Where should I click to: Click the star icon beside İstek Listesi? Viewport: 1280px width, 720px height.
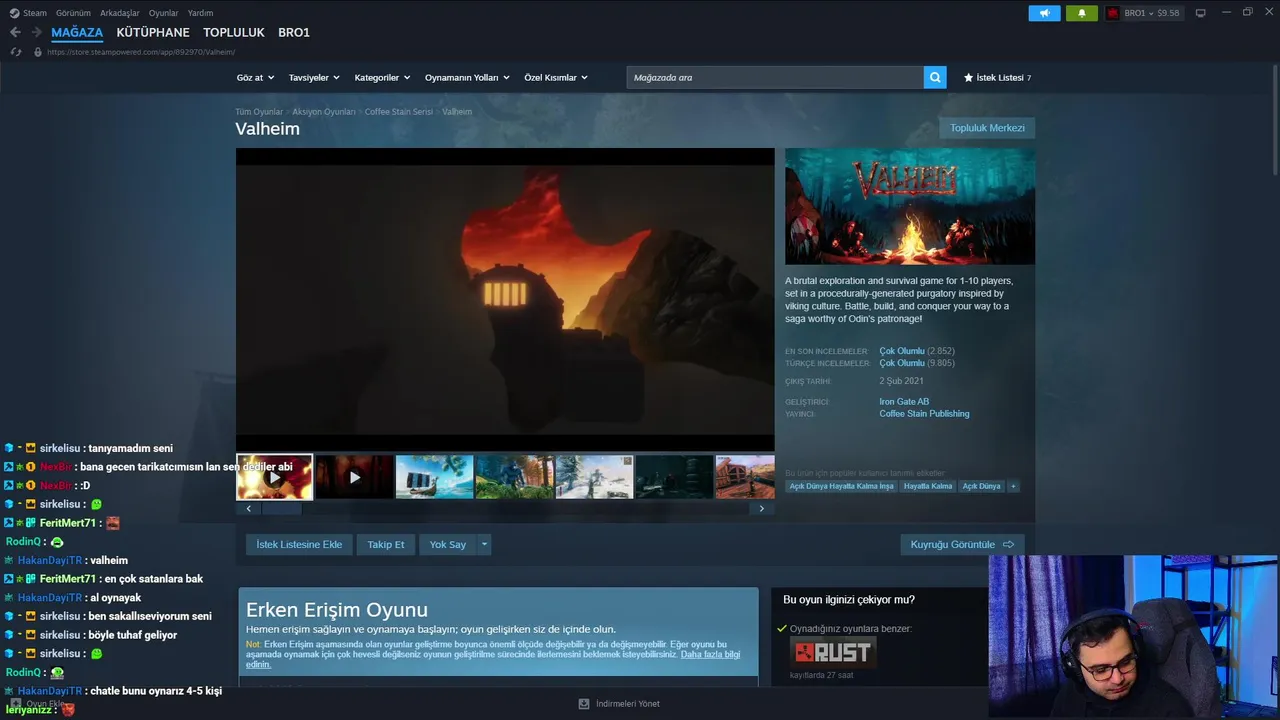point(968,77)
